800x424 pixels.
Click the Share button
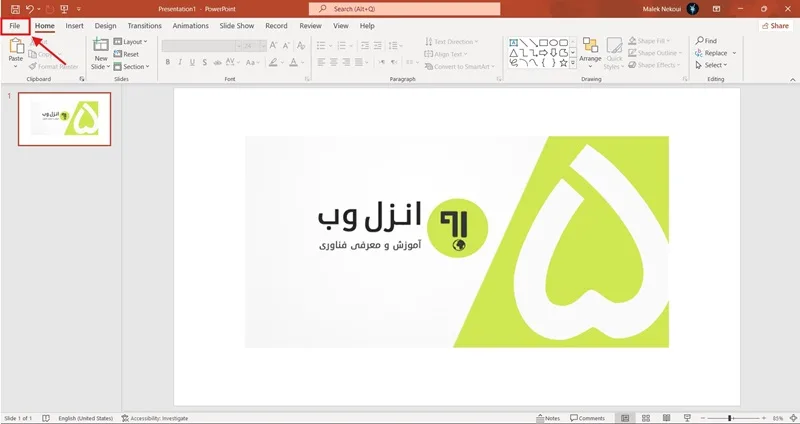click(776, 26)
